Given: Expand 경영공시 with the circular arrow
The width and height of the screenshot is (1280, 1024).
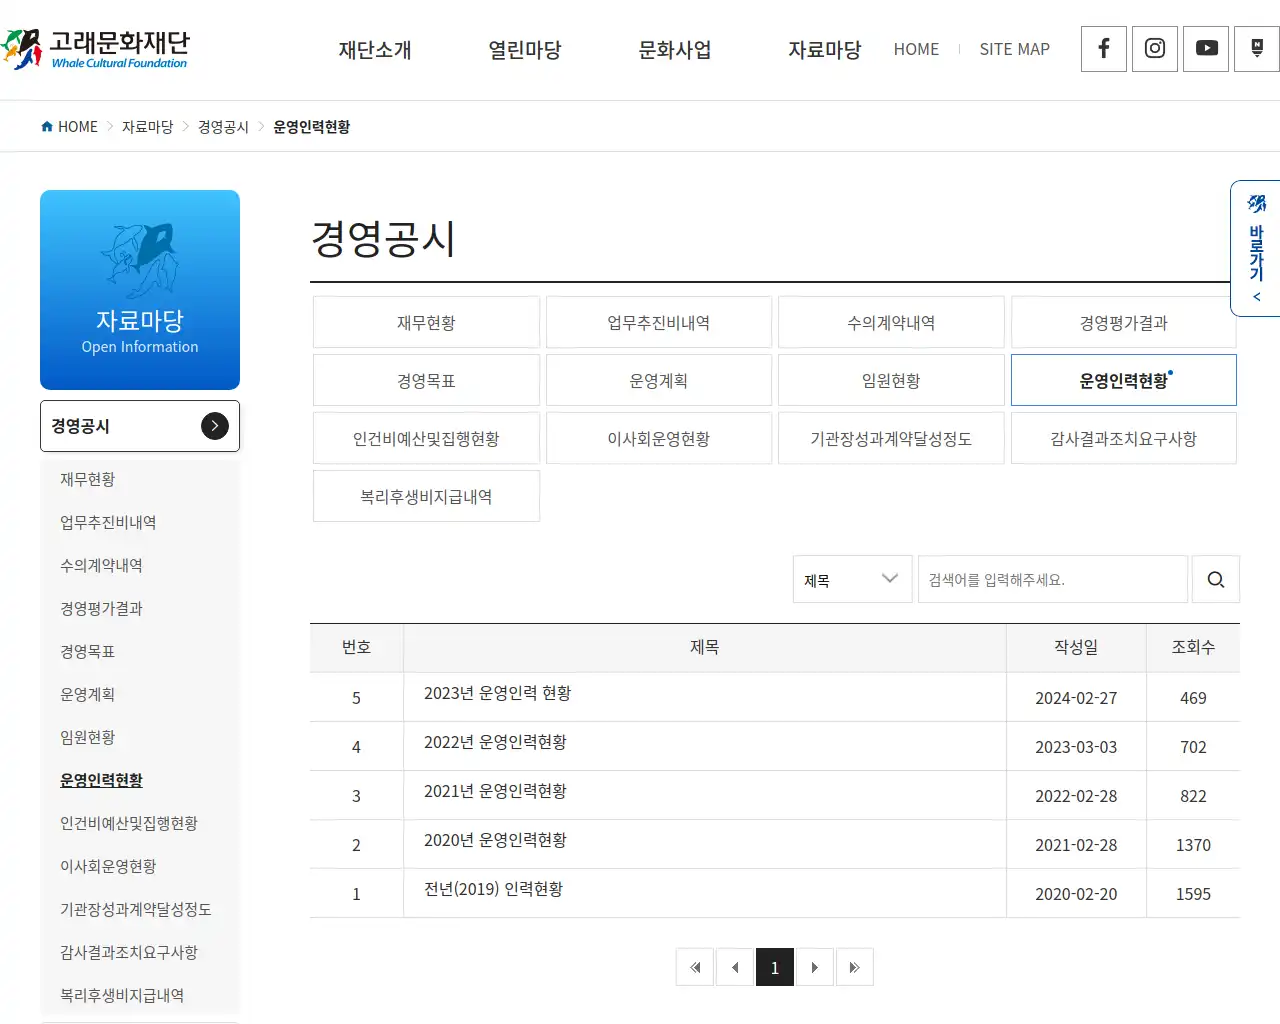Looking at the screenshot, I should tap(214, 426).
